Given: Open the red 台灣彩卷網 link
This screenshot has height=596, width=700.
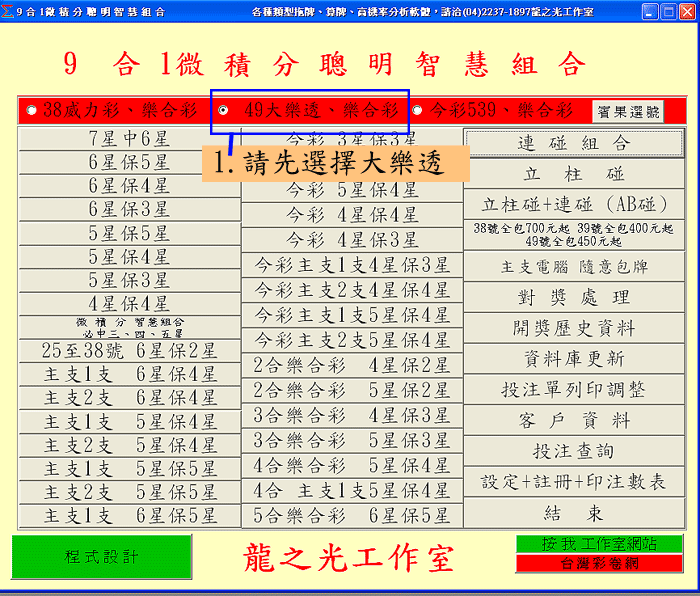Looking at the screenshot, I should coord(598,564).
